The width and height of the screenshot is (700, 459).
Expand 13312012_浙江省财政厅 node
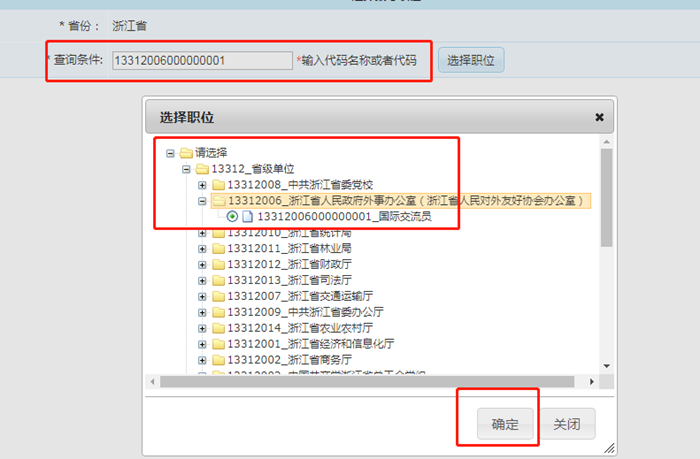(x=202, y=265)
